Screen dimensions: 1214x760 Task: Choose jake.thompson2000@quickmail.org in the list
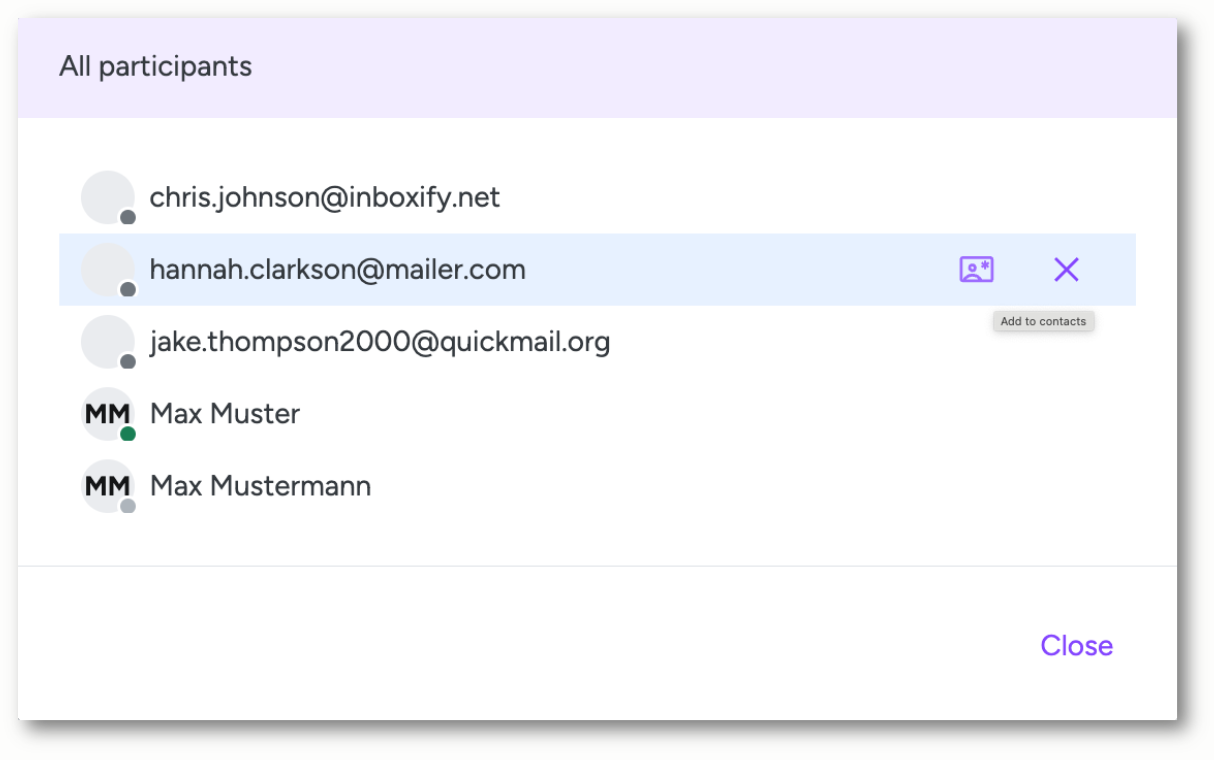[x=380, y=342]
